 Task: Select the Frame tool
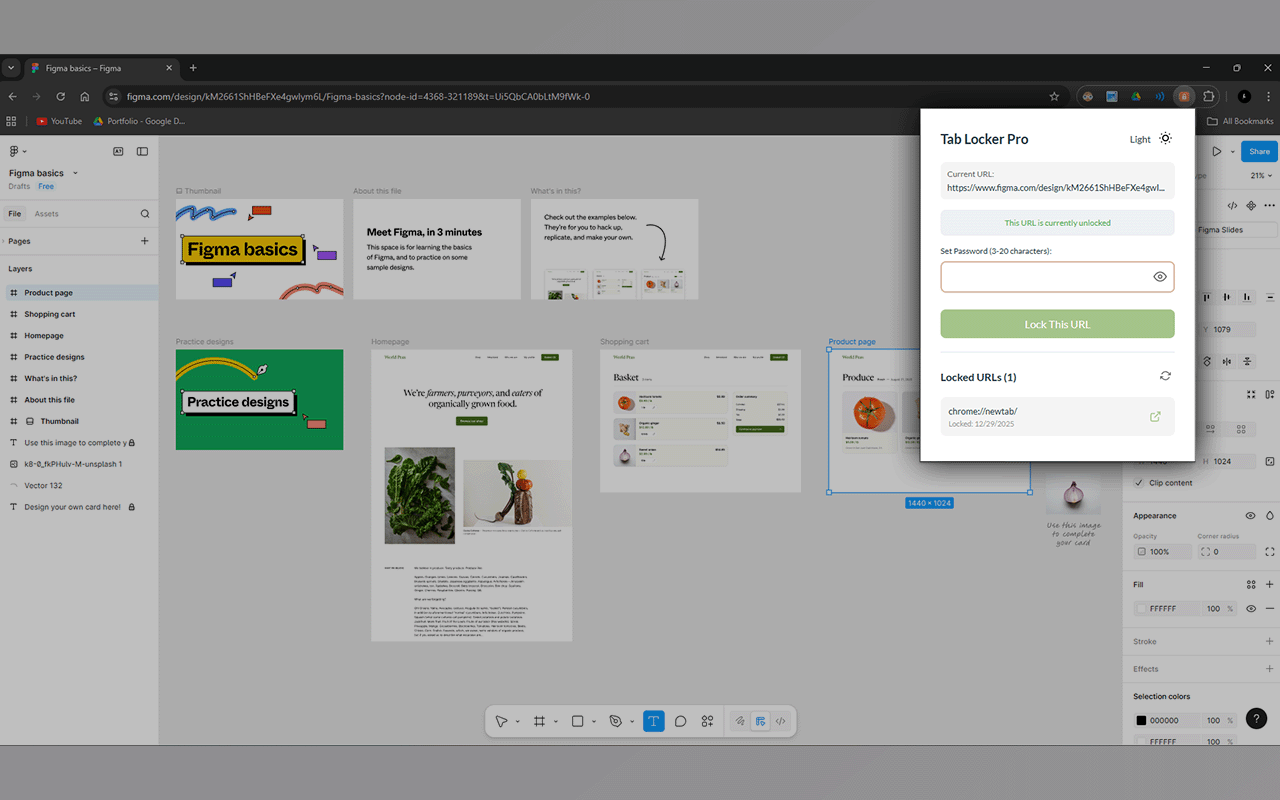coord(539,721)
